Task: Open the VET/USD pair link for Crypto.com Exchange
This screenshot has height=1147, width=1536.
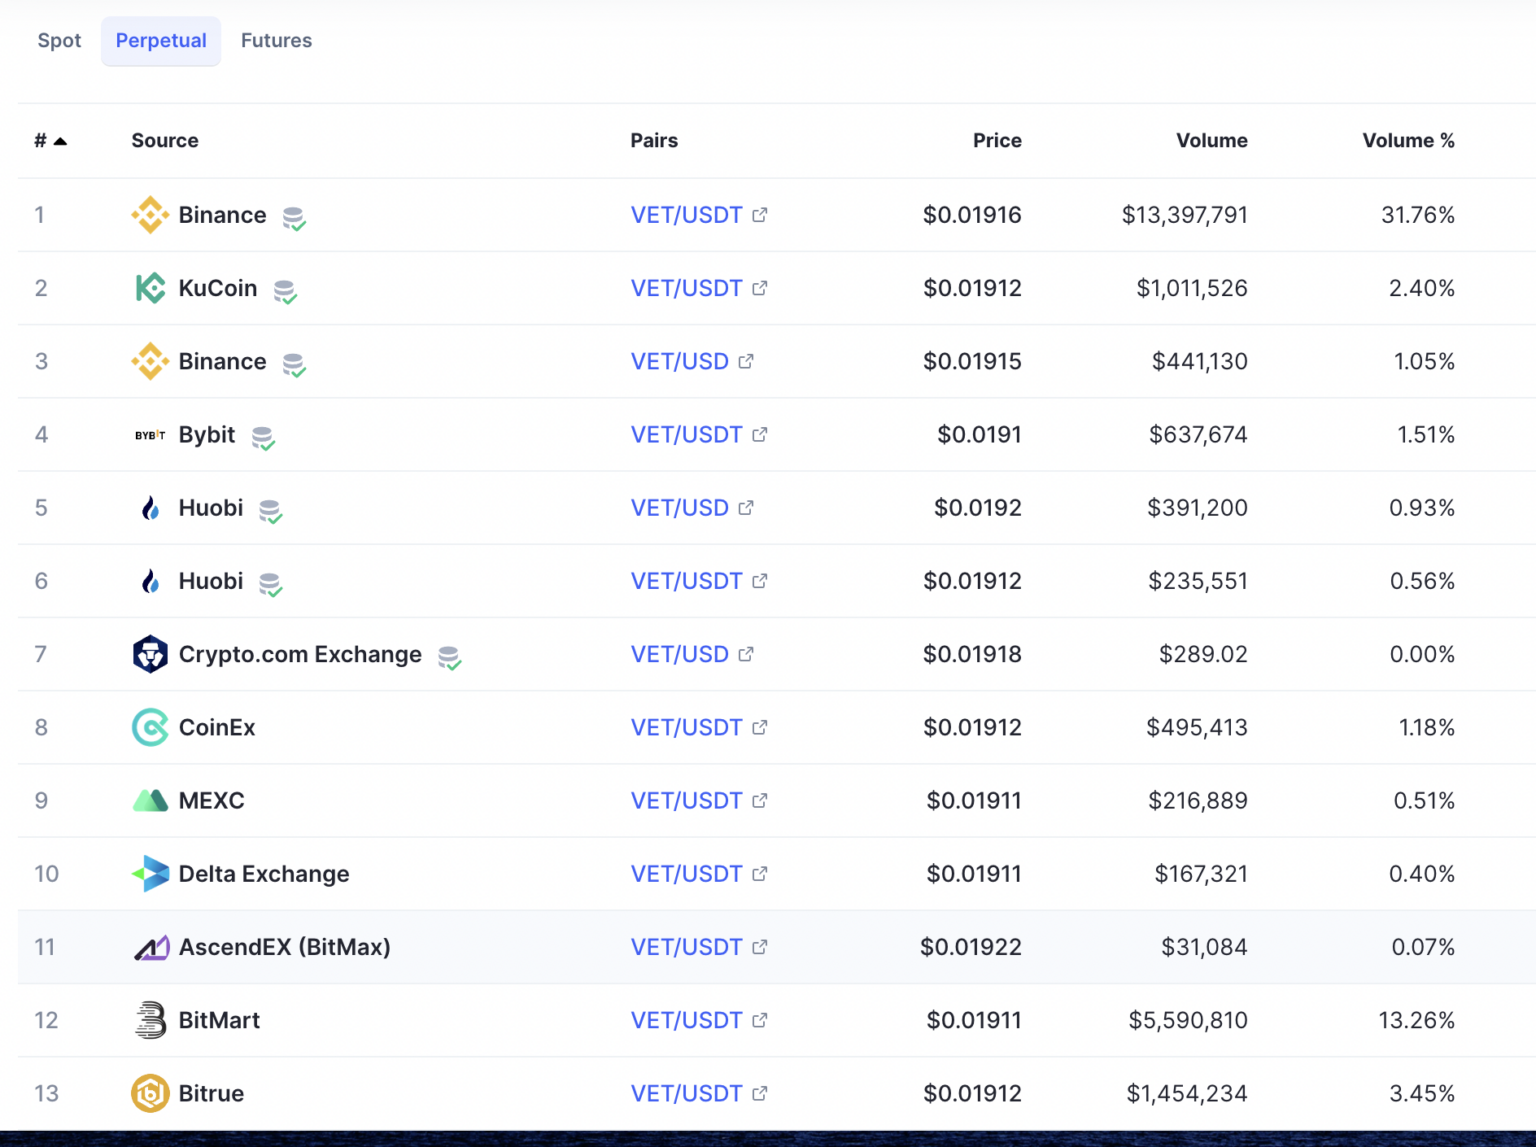Action: pos(679,654)
